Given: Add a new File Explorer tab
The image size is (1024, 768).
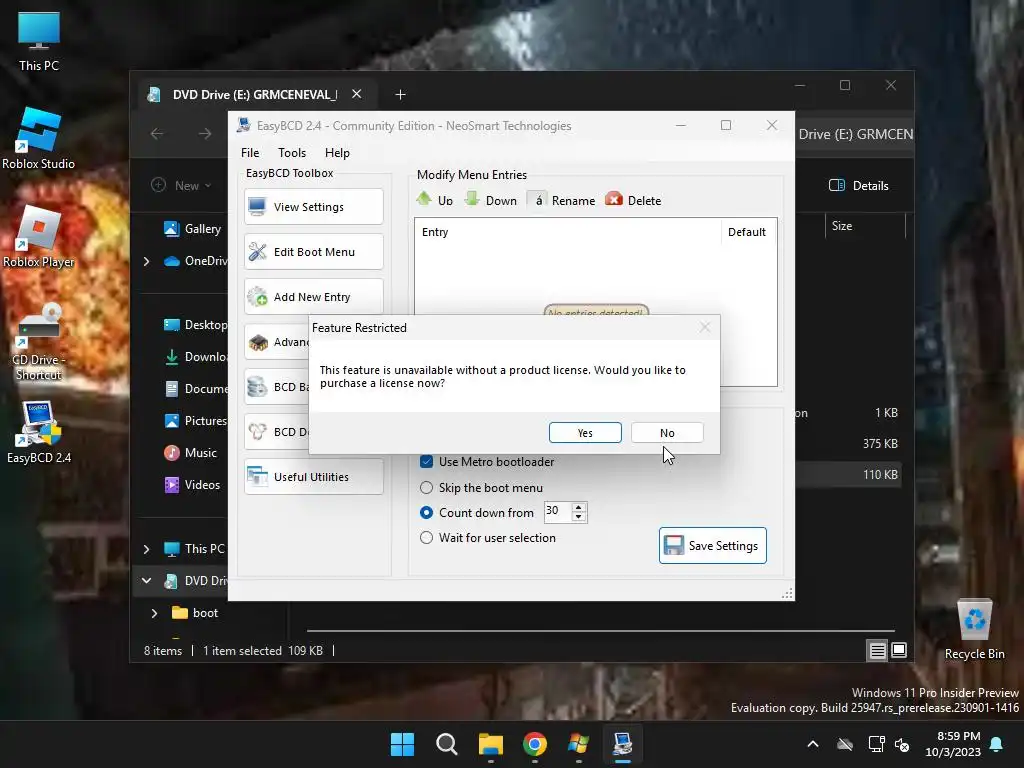Looking at the screenshot, I should point(400,95).
